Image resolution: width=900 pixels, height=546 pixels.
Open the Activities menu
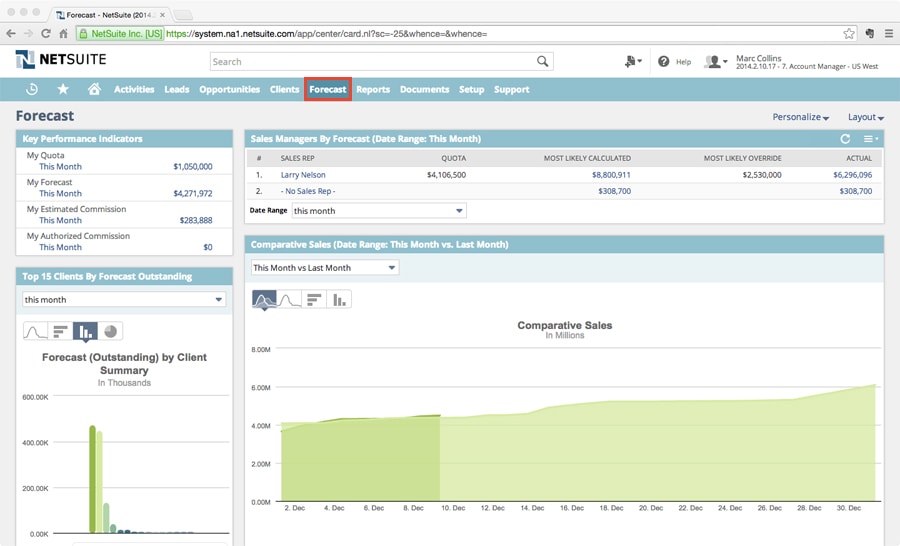point(134,90)
